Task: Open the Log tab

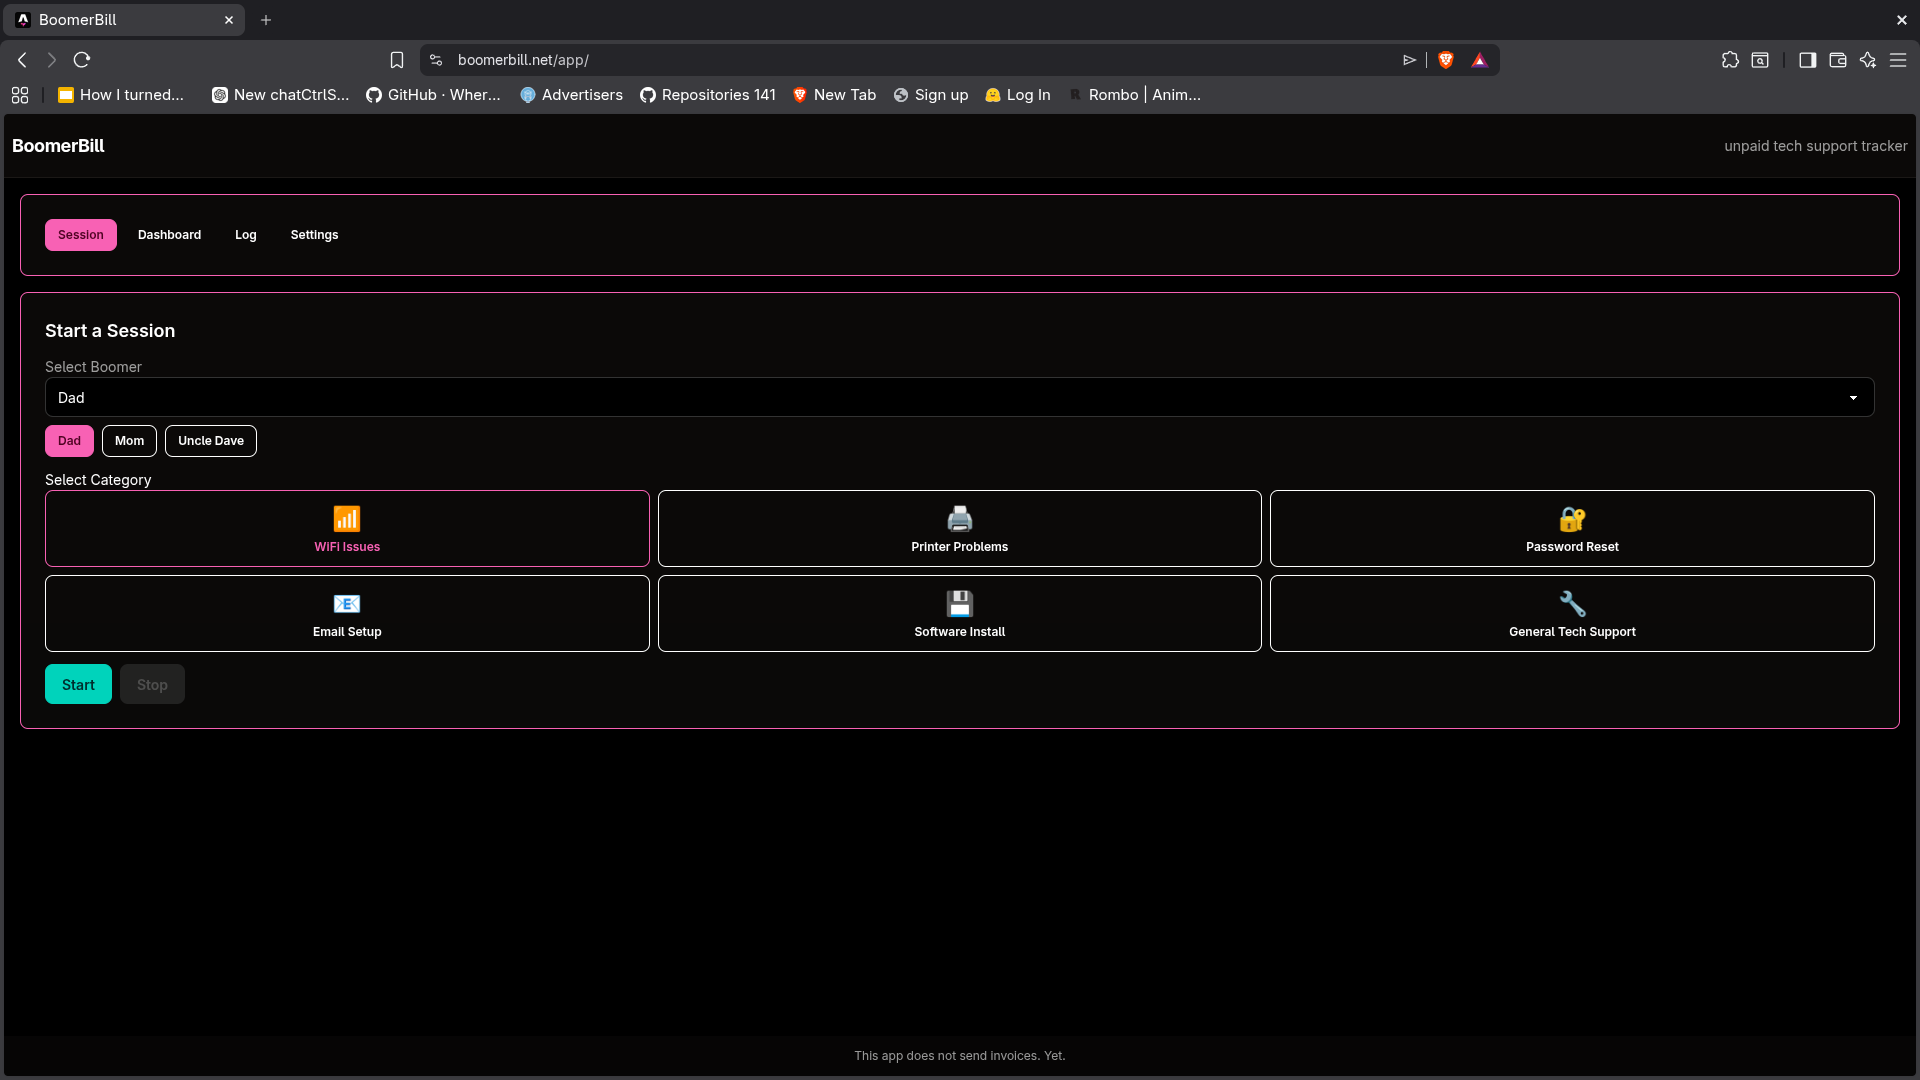Action: point(246,235)
